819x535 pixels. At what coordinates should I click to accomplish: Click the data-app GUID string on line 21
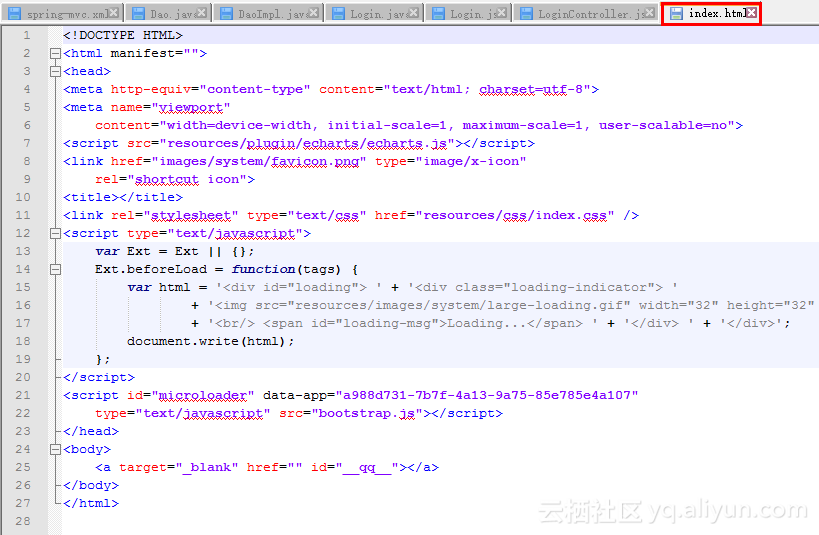pyautogui.click(x=487, y=396)
